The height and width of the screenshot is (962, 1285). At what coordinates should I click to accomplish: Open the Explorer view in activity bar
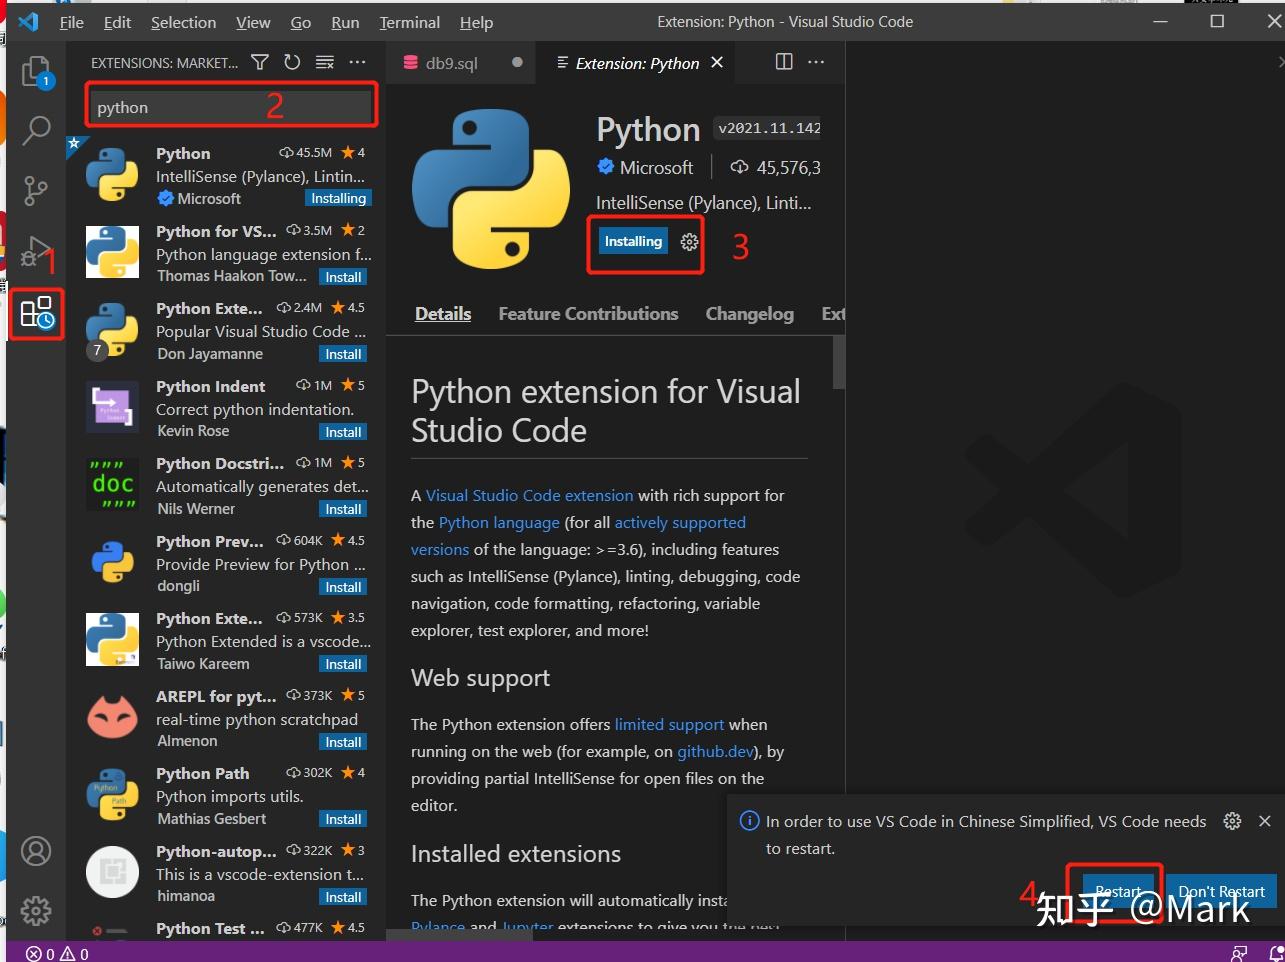(36, 72)
